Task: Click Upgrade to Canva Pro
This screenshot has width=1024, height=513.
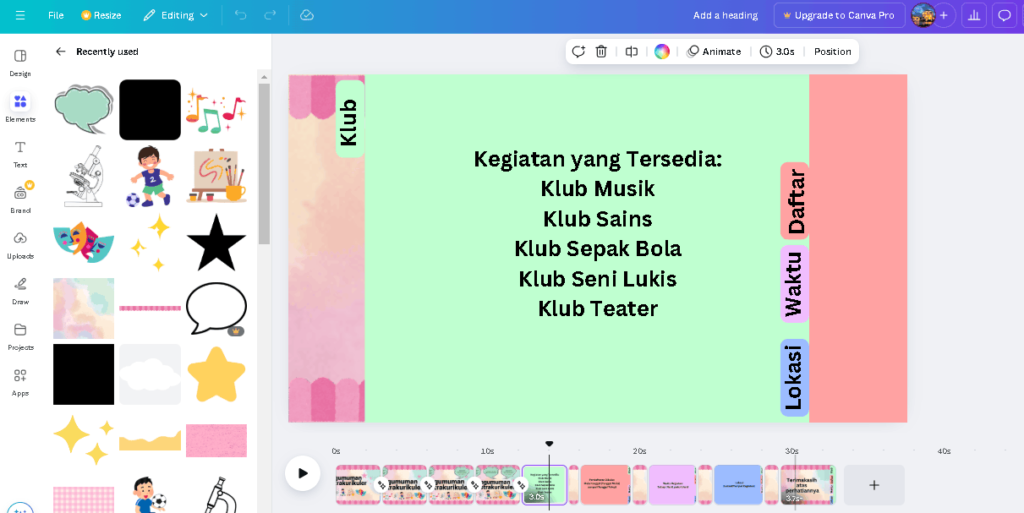Action: tap(839, 15)
